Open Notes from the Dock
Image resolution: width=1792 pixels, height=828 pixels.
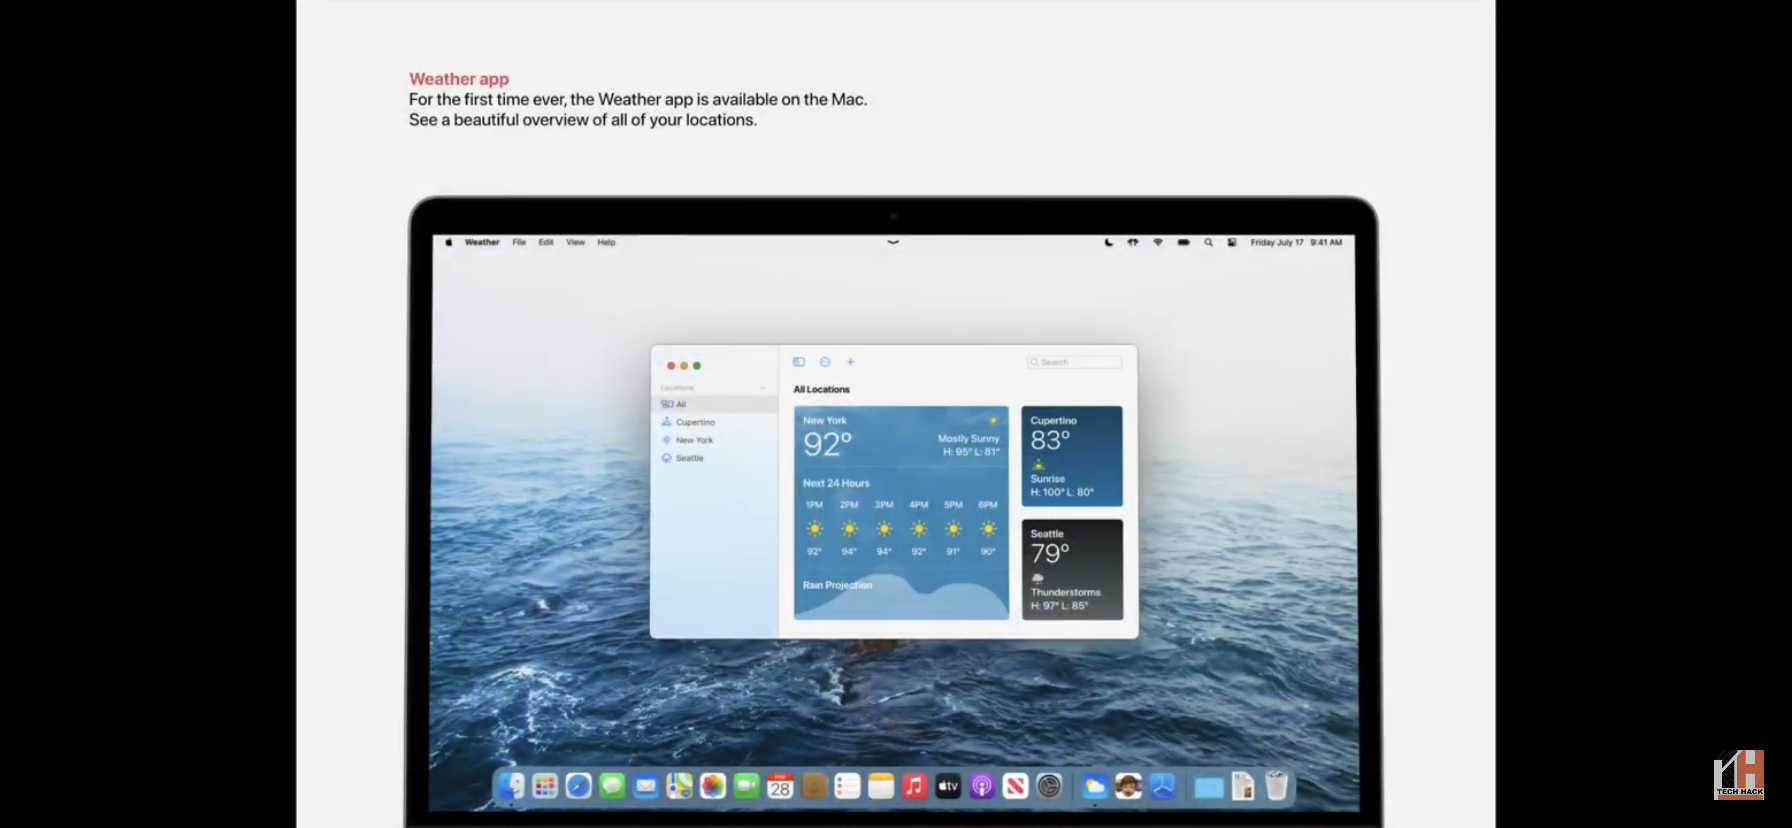(881, 787)
